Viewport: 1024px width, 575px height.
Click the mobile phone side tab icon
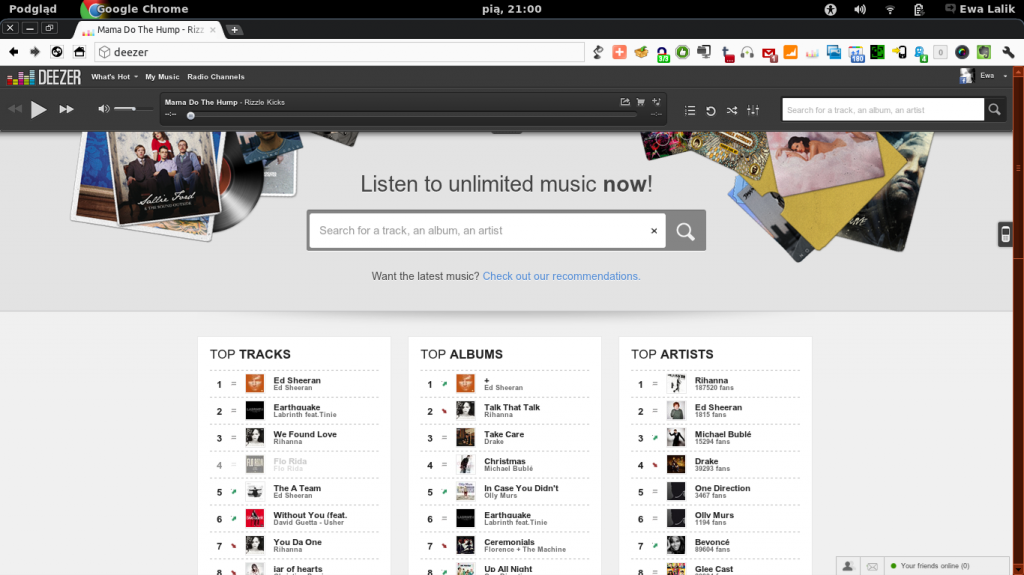1005,234
